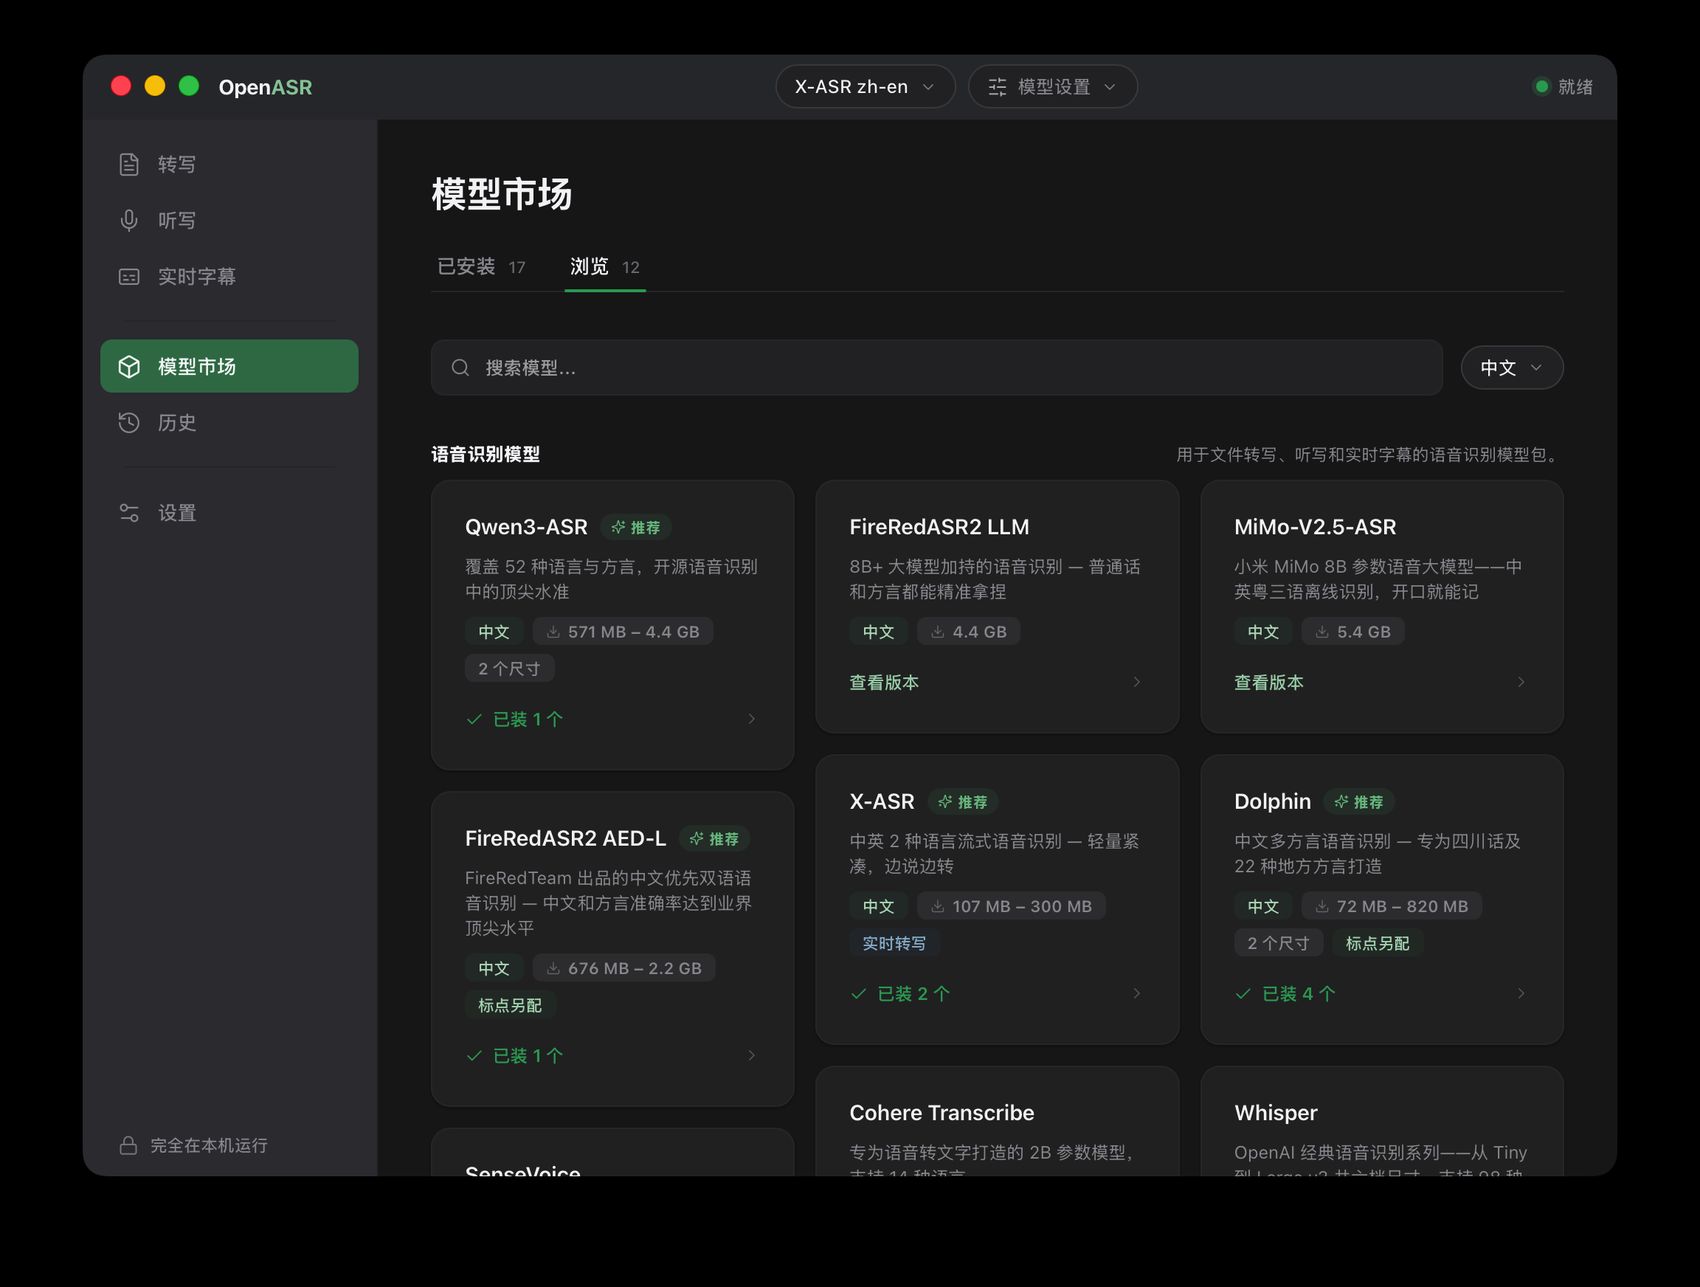
Task: Click the green 就绪 status dot
Action: point(1541,87)
